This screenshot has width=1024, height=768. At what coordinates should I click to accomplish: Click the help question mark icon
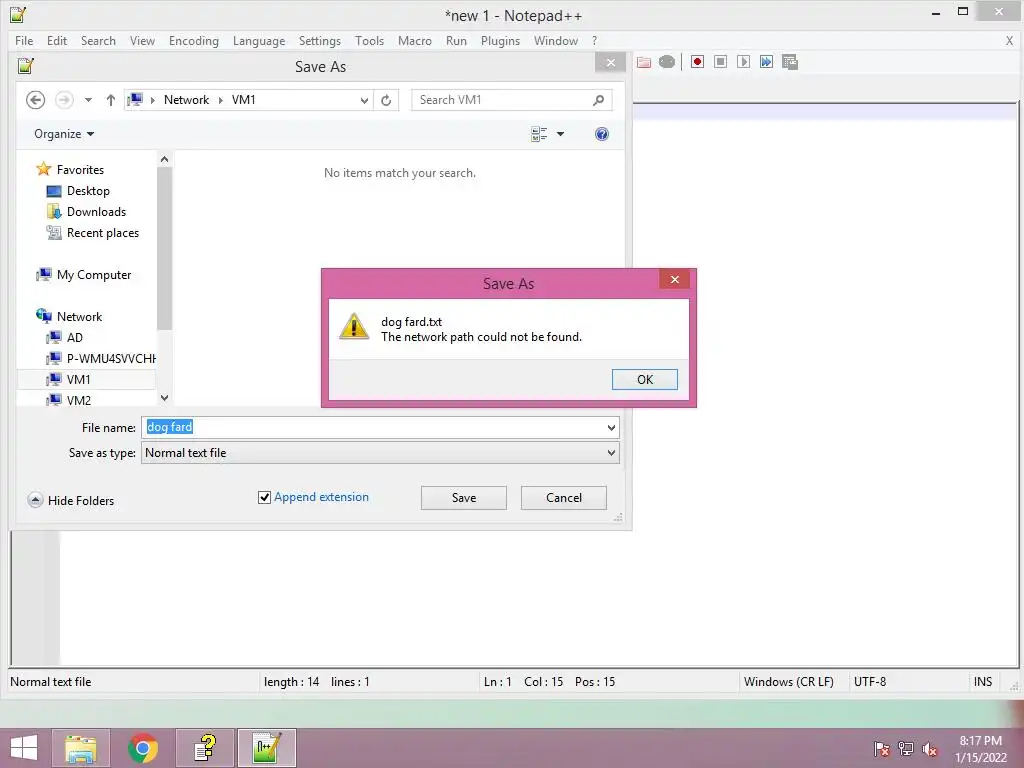click(x=601, y=134)
